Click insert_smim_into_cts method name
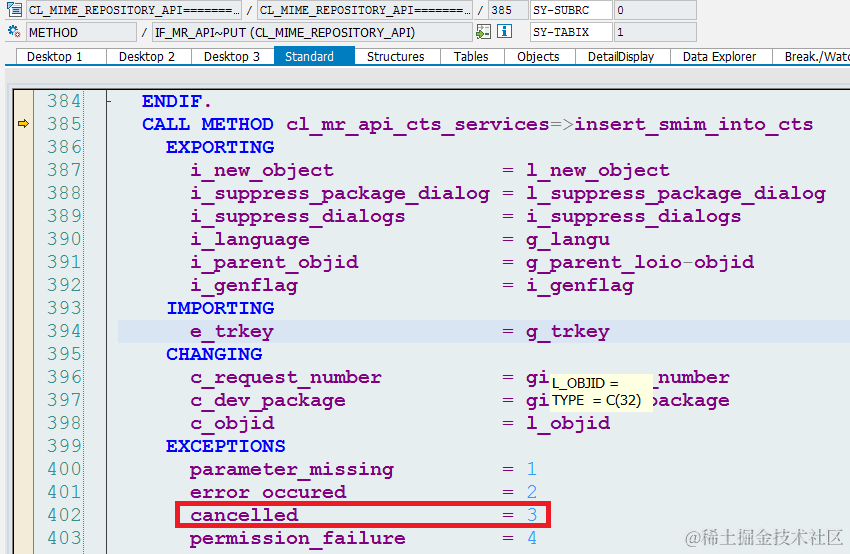The image size is (850, 554). click(694, 124)
